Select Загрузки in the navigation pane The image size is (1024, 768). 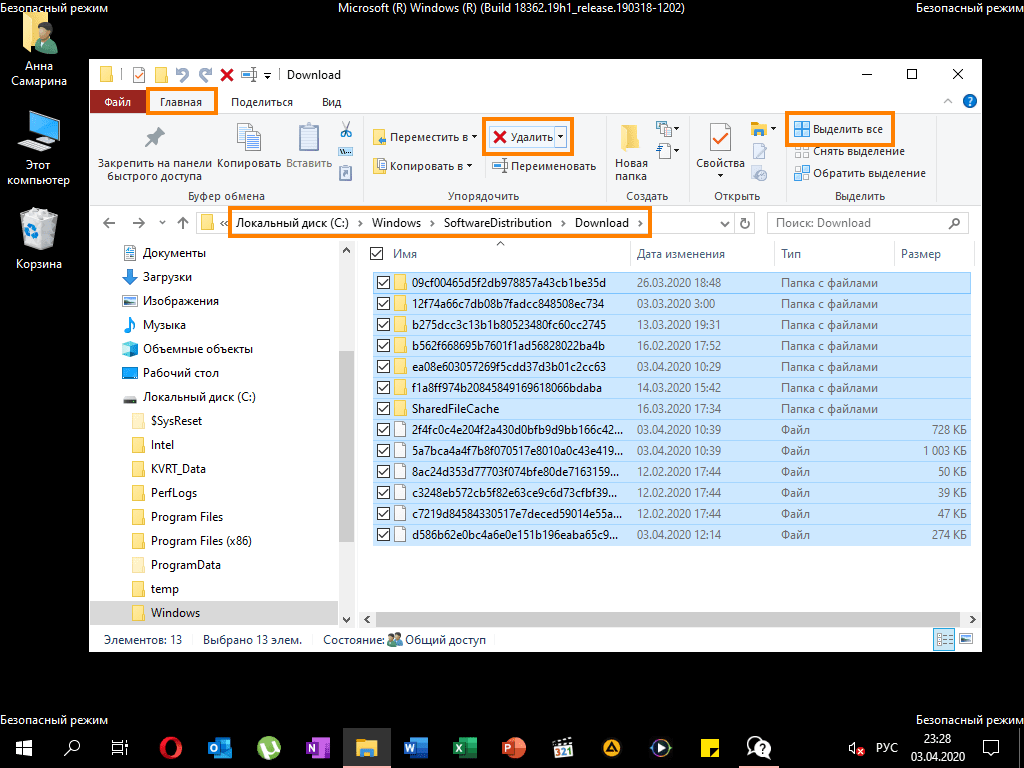pyautogui.click(x=167, y=277)
